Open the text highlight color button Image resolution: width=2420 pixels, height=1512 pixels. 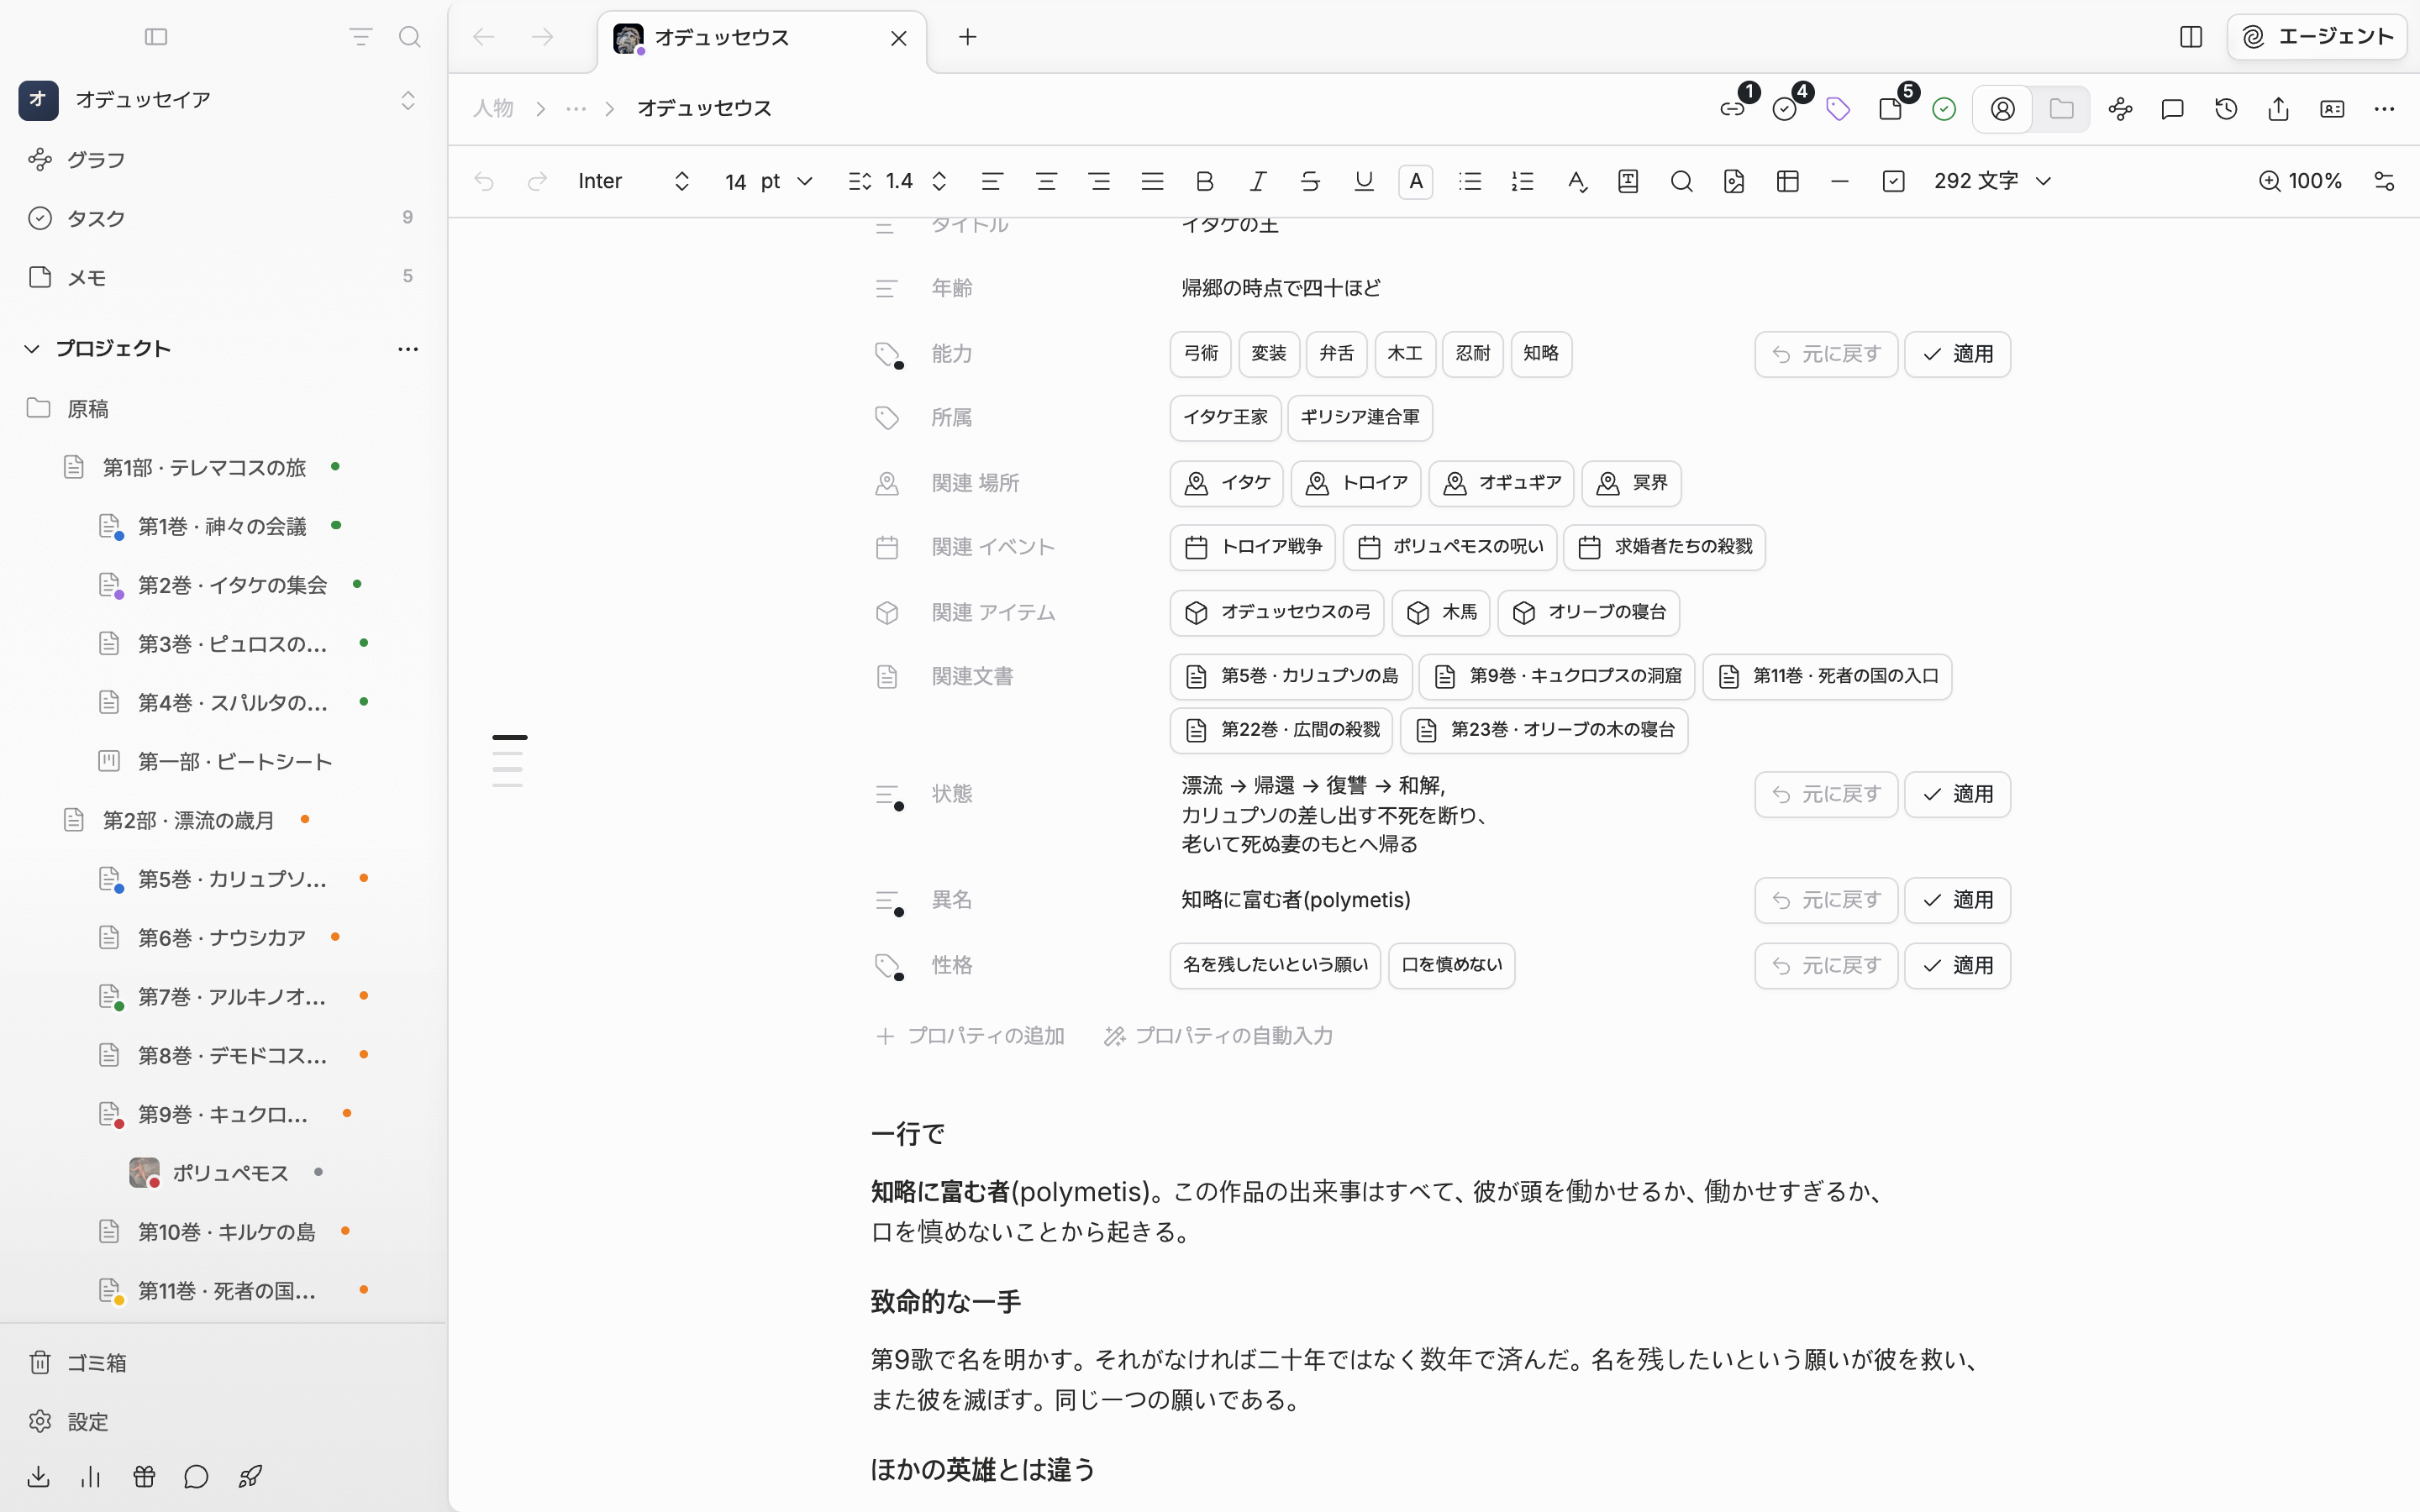point(1415,181)
